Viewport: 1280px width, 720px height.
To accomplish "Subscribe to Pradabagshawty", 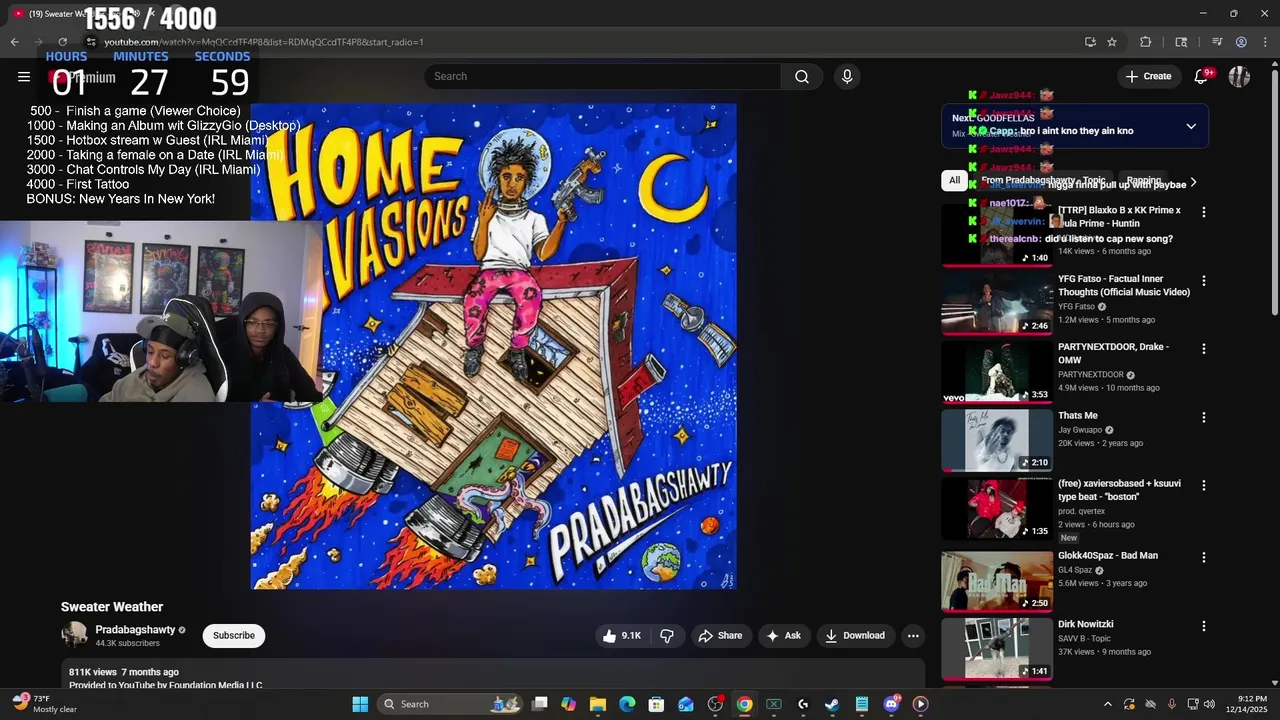I will 233,636.
